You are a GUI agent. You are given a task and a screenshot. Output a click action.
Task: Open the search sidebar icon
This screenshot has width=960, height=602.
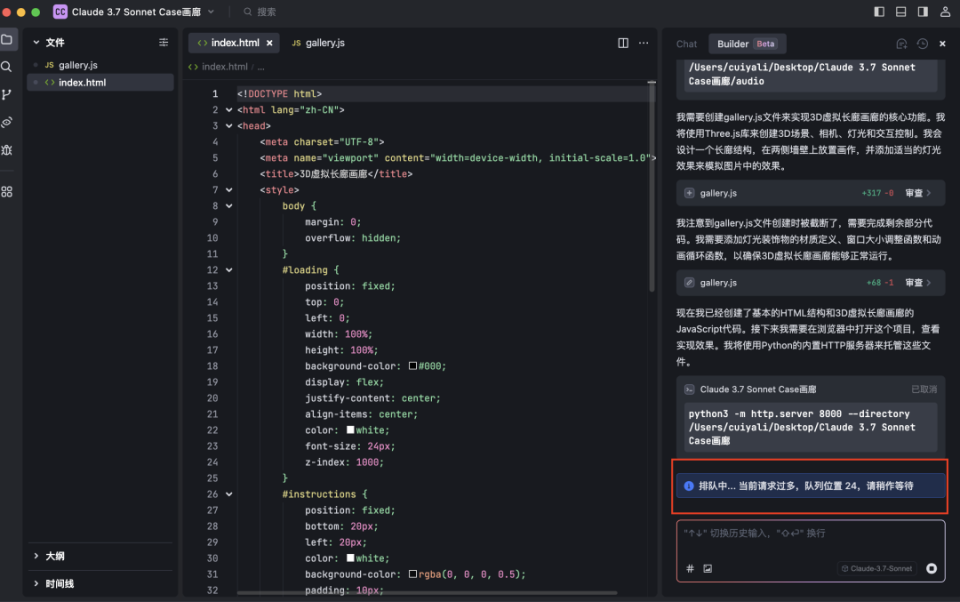click(x=7, y=67)
